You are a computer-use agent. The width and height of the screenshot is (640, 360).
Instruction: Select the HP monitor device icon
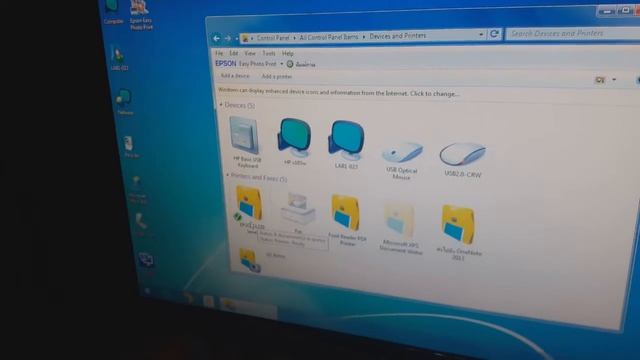coord(294,138)
